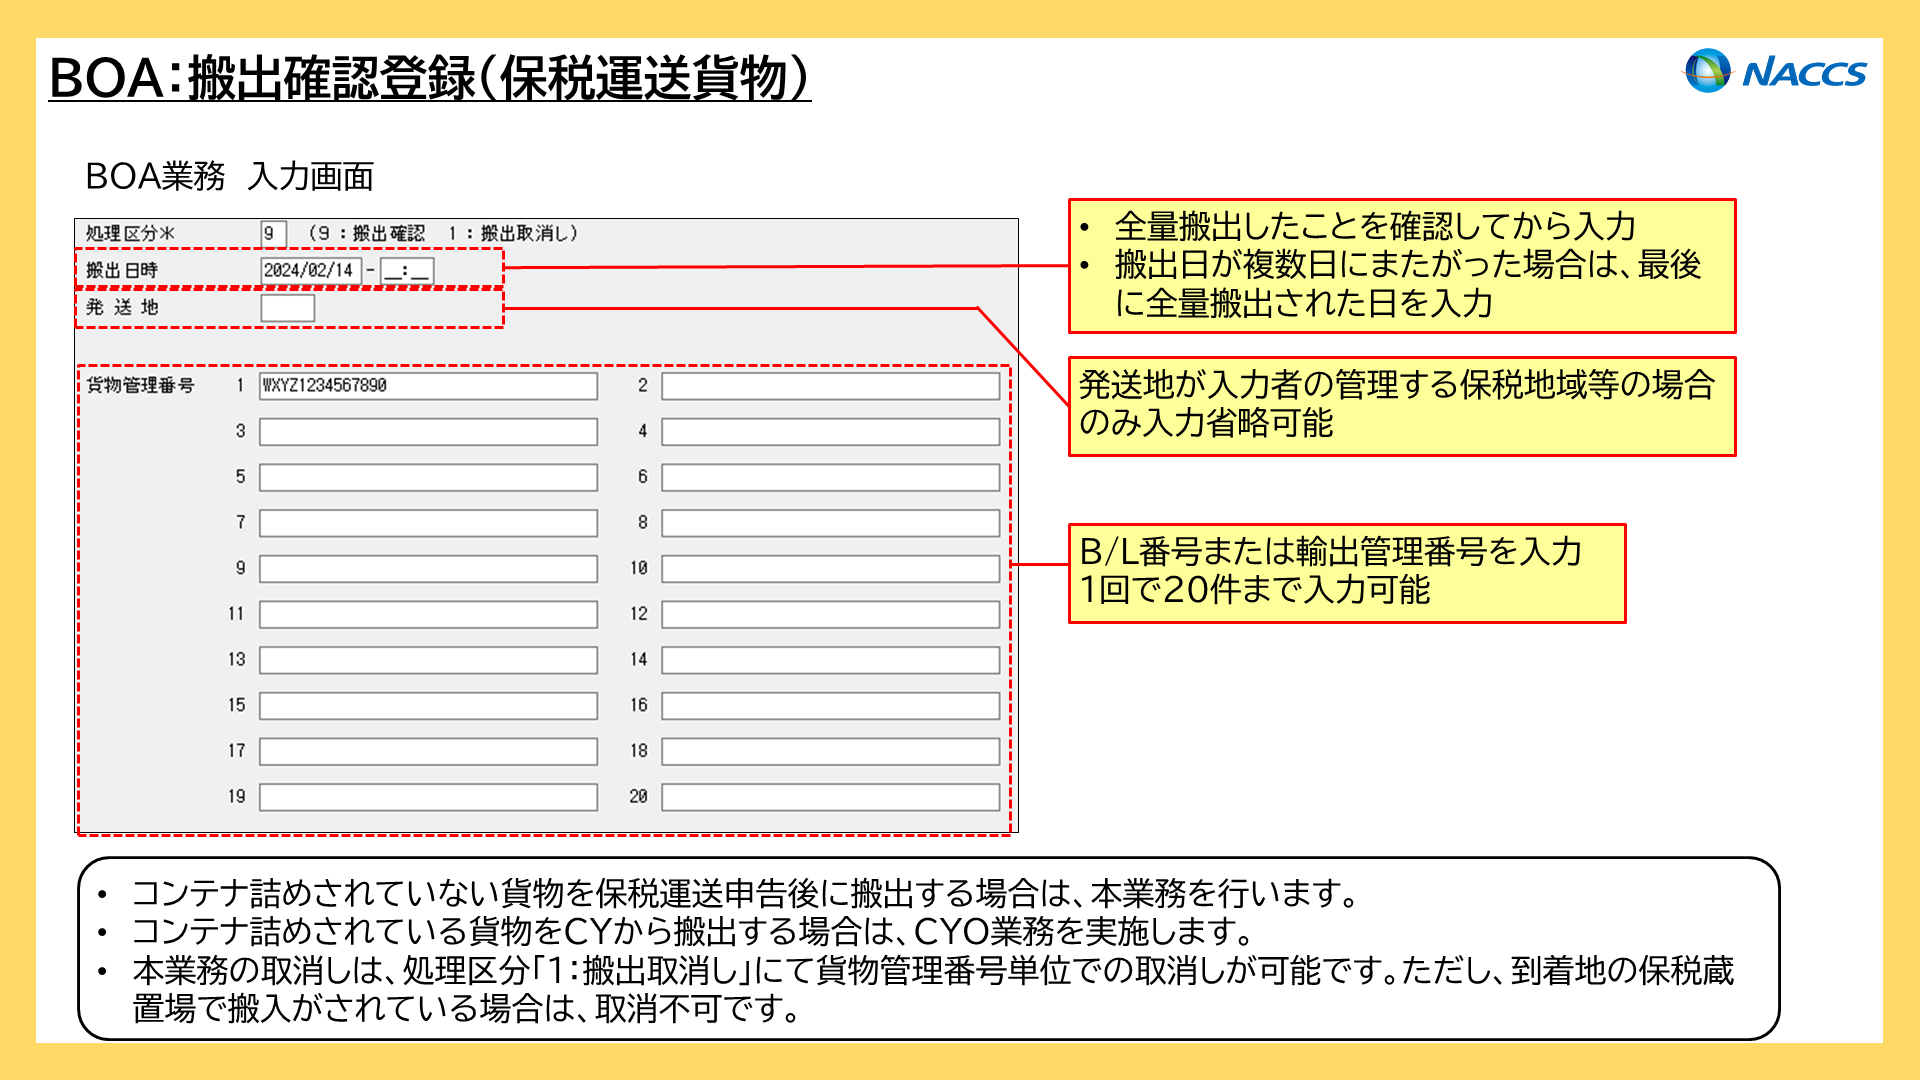Click 貨物管理番号 input field number 13

429,660
